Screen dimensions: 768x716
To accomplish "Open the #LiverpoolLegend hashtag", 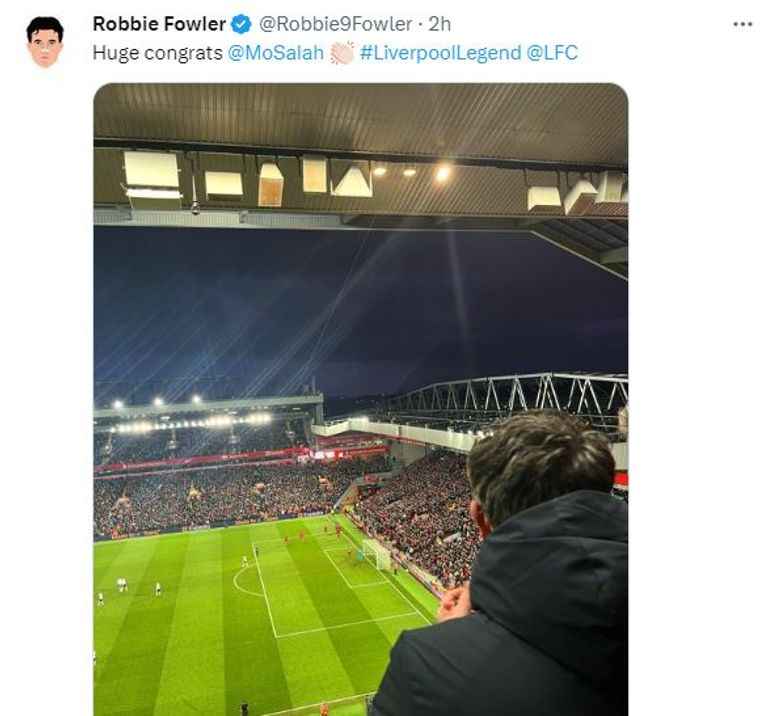I will pos(438,53).
